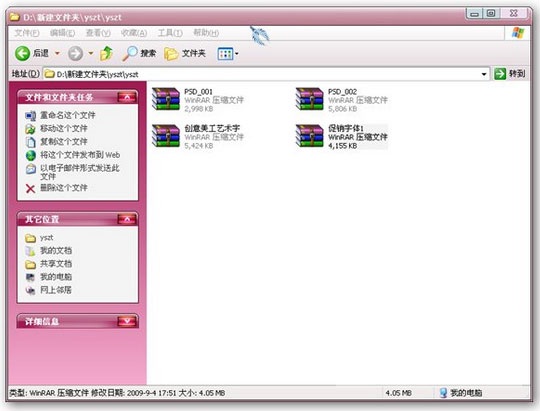Click 复制这个文件 link
Screen dimensions: 540x411
[x=64, y=142]
